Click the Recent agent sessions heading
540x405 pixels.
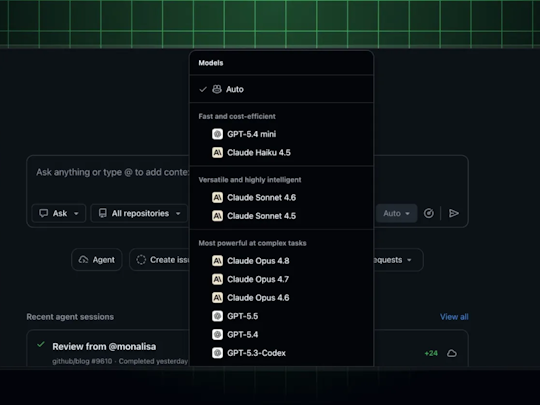(x=70, y=317)
